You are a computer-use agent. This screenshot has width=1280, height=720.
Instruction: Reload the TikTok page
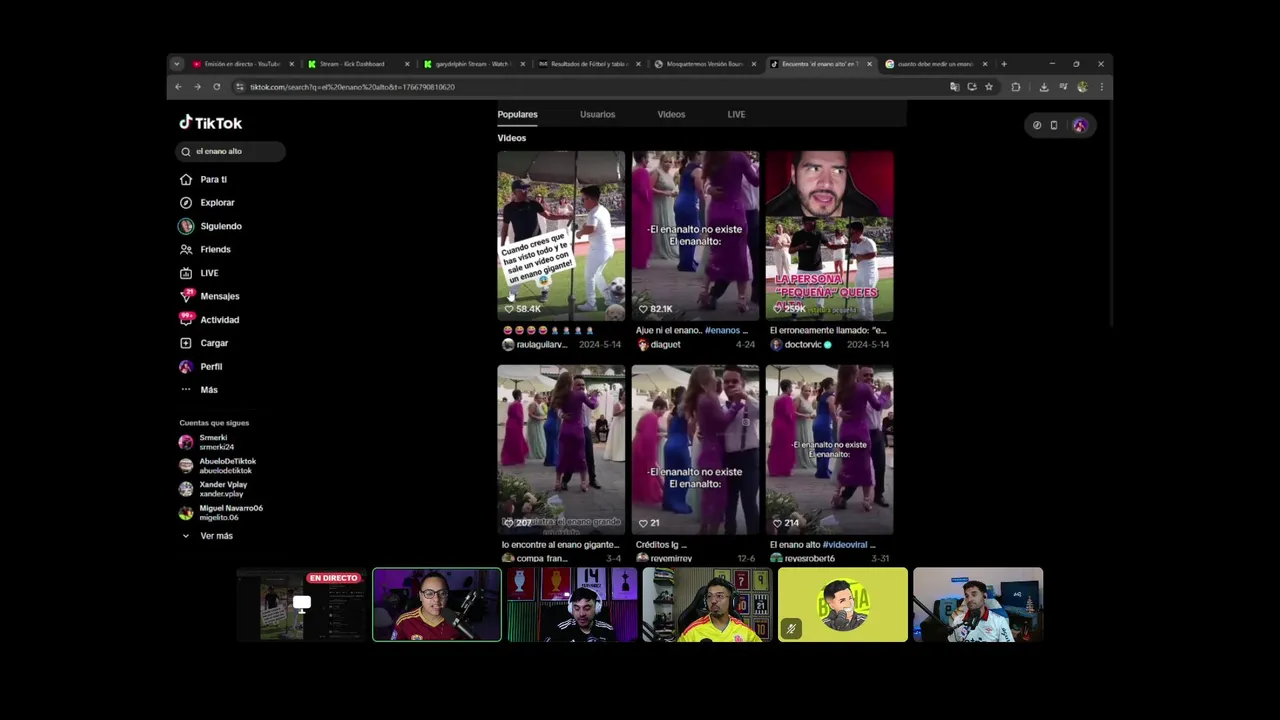click(216, 87)
